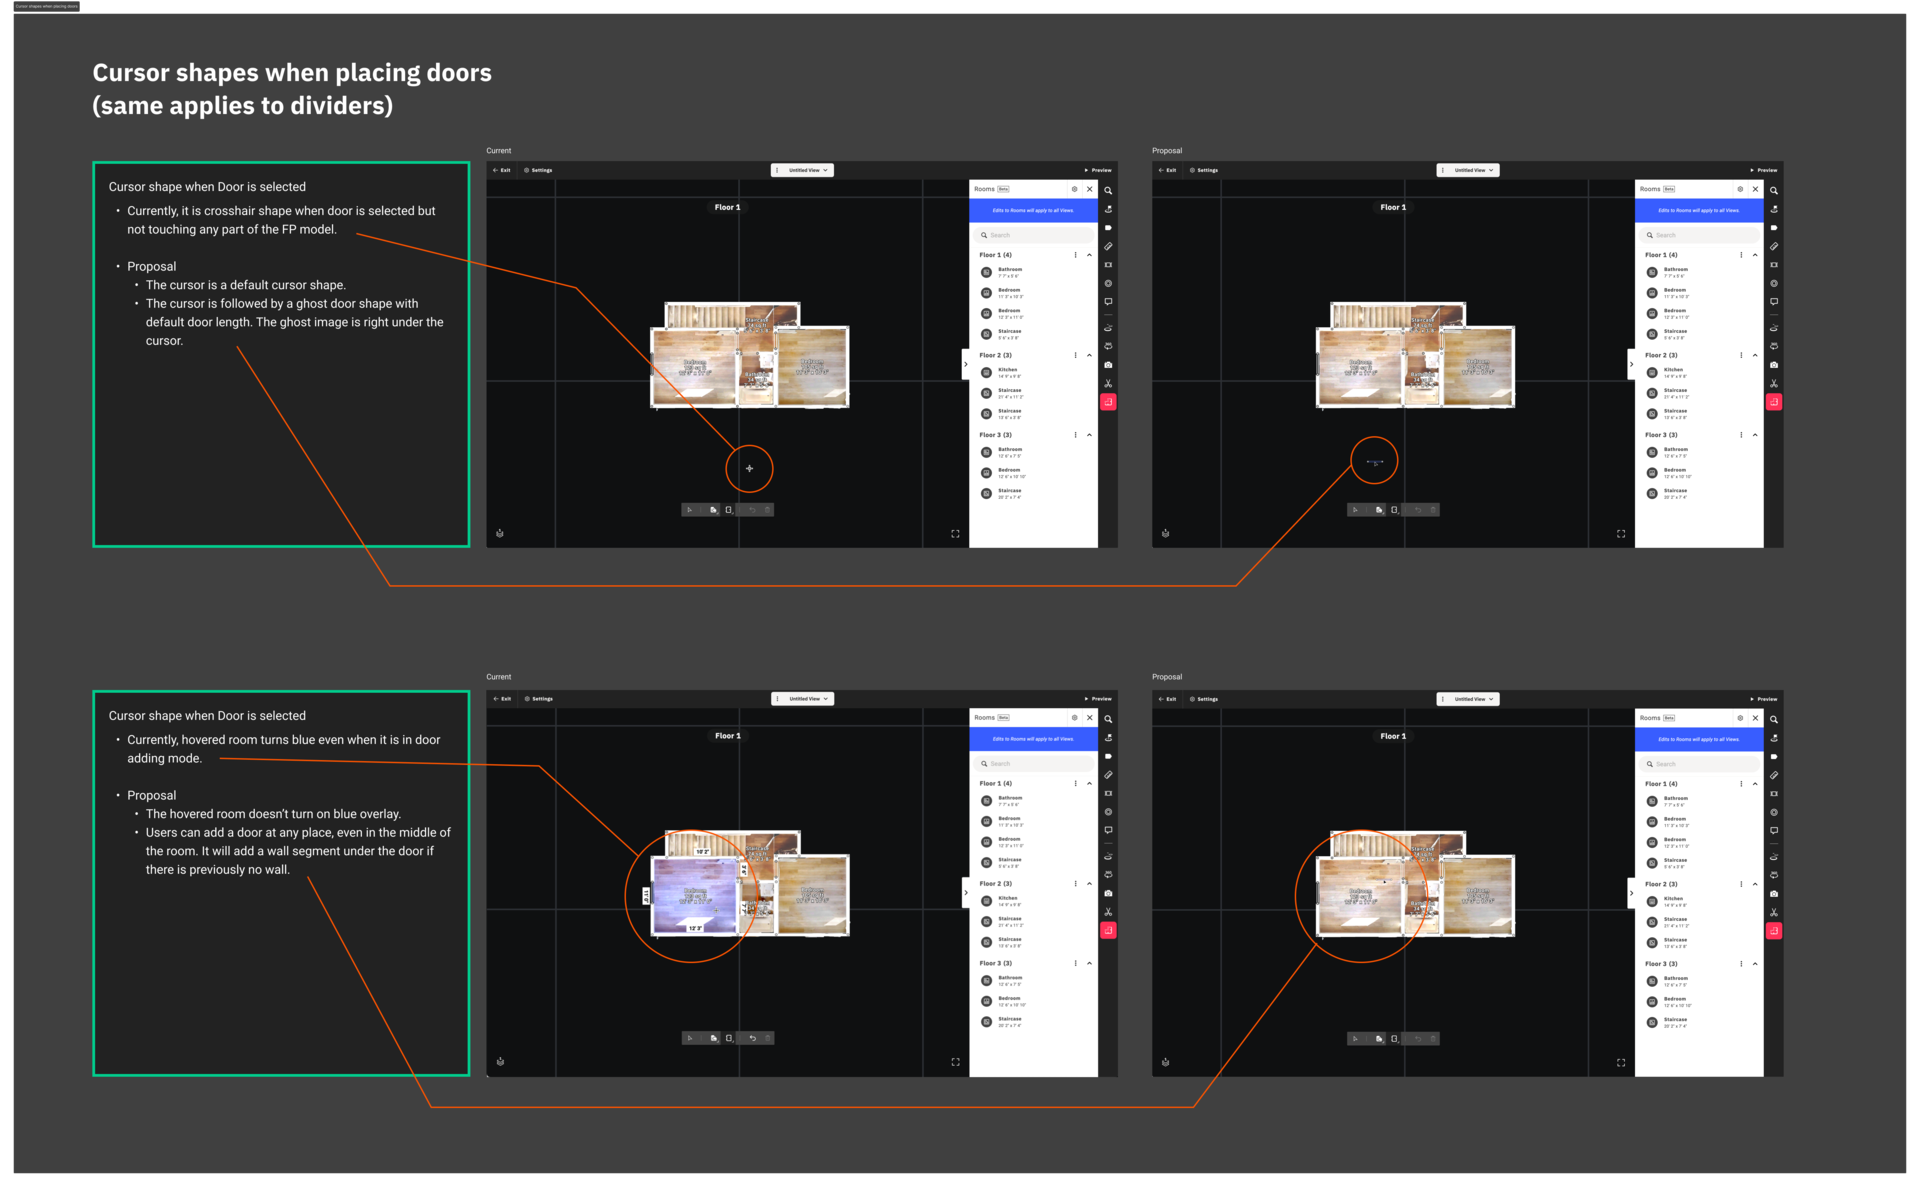
Task: Click the fullscreen icon in top Proposal mockup canvas
Action: click(x=1621, y=534)
